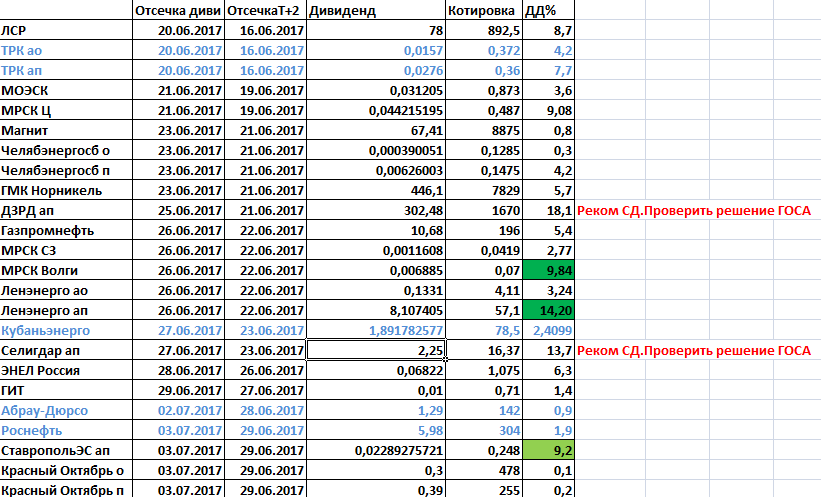Click the Роснефть dividend 5,98 cell
821x497 pixels.
(376, 430)
